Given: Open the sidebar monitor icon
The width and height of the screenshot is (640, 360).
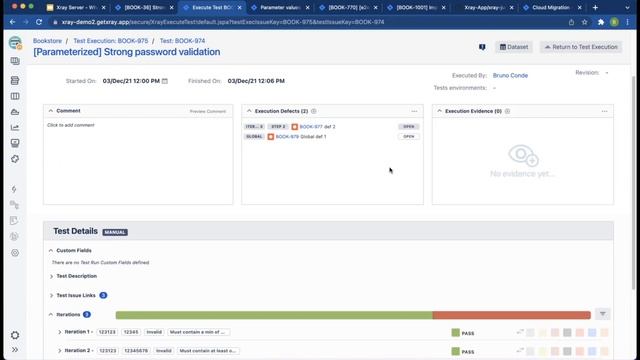Looking at the screenshot, I should click(x=15, y=143).
